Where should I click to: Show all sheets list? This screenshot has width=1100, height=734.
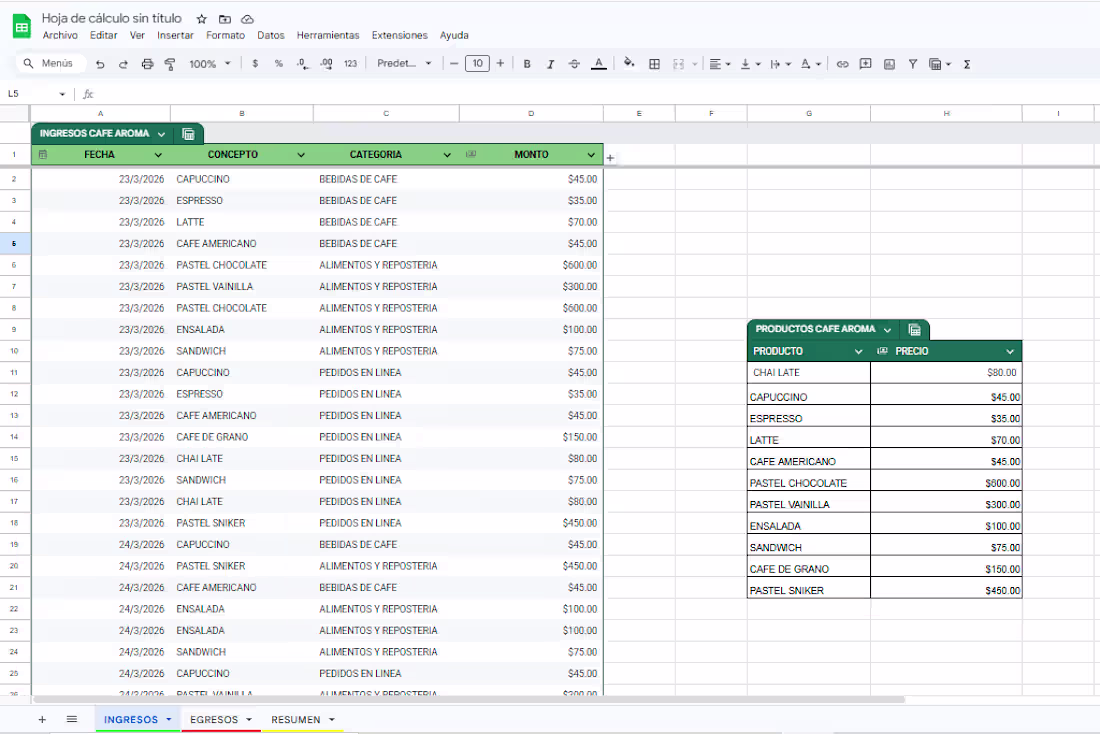pos(72,720)
